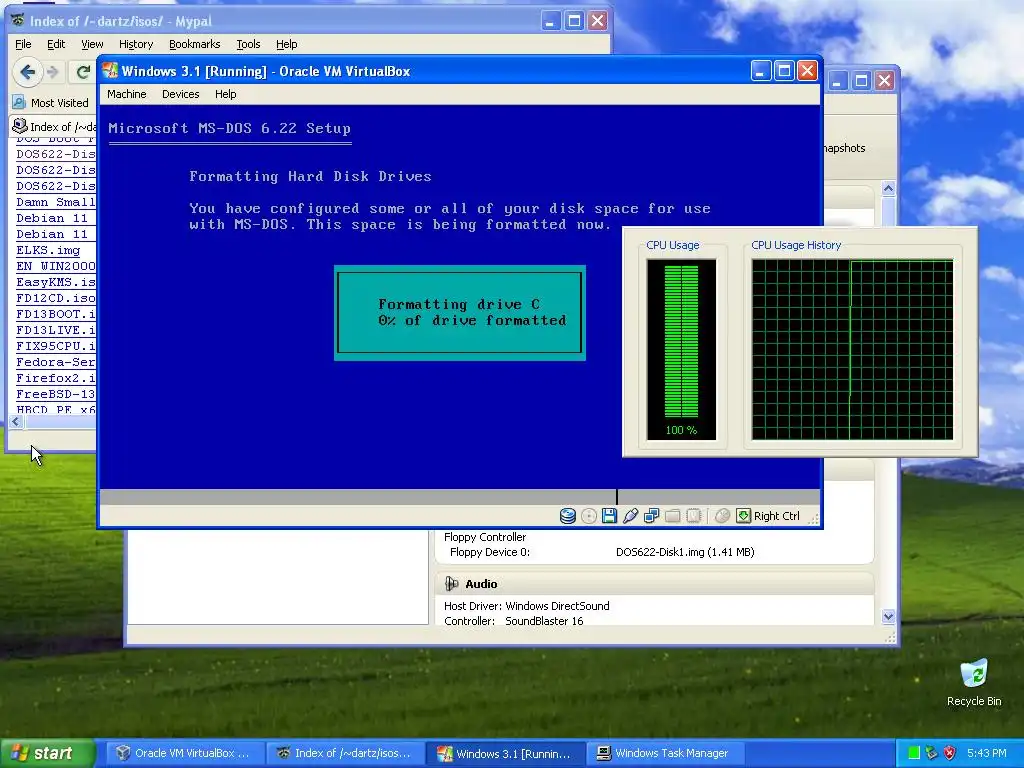Click the red Security Center shield tray icon

coord(950,753)
